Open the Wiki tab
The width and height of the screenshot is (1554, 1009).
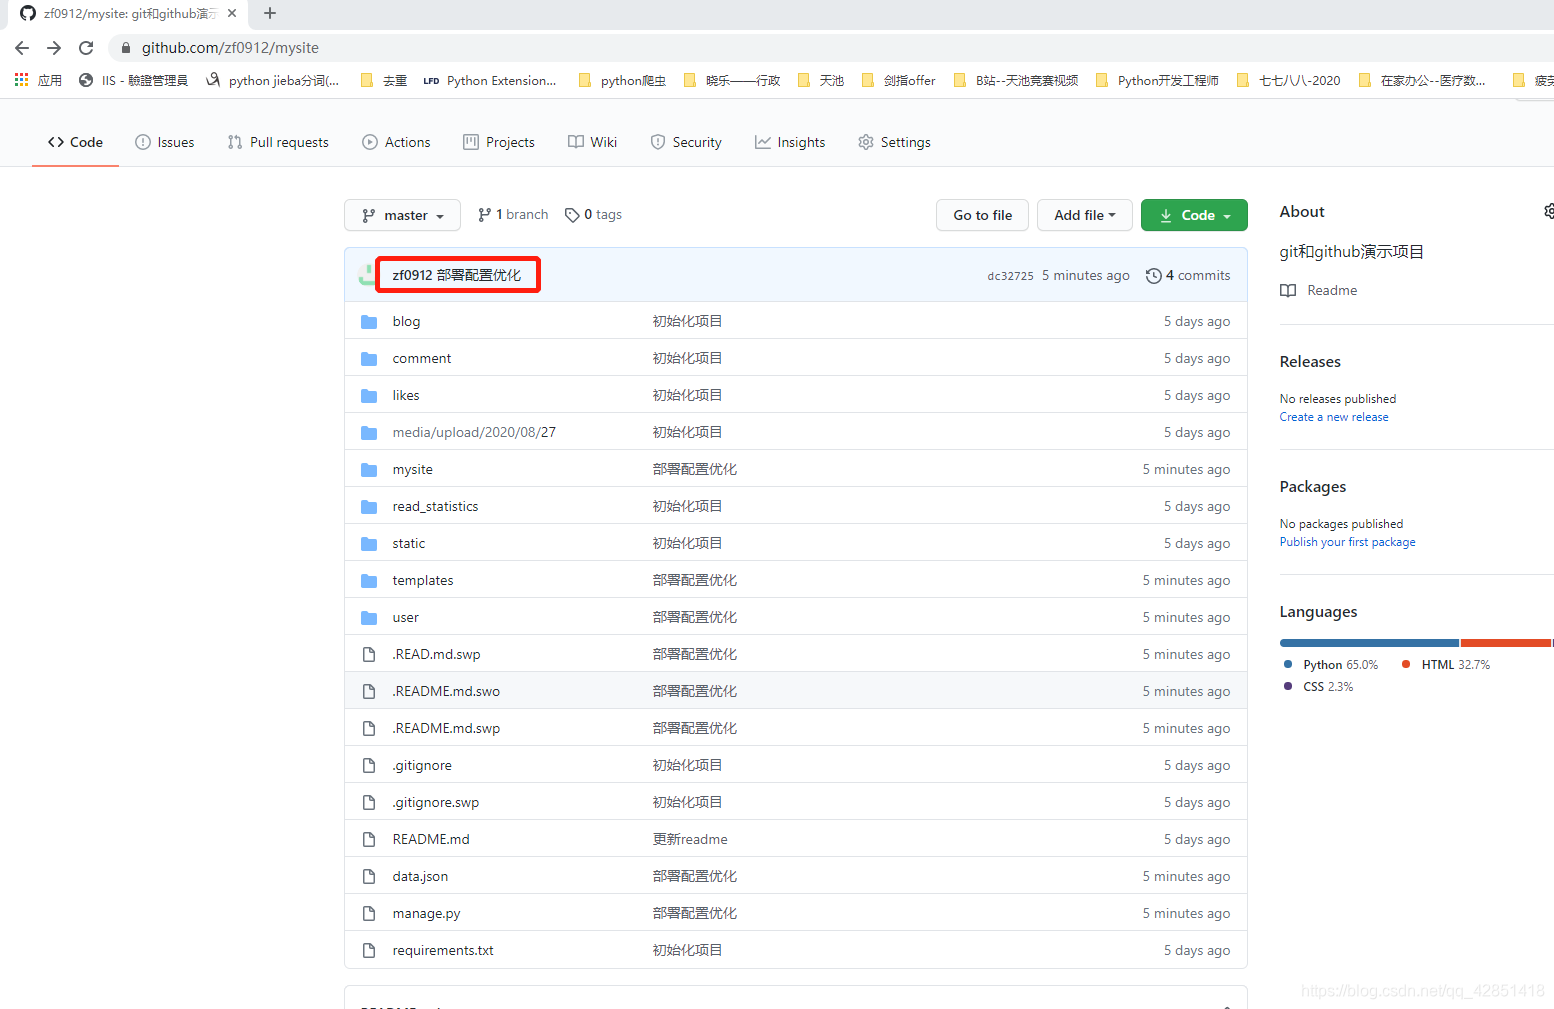pyautogui.click(x=592, y=142)
